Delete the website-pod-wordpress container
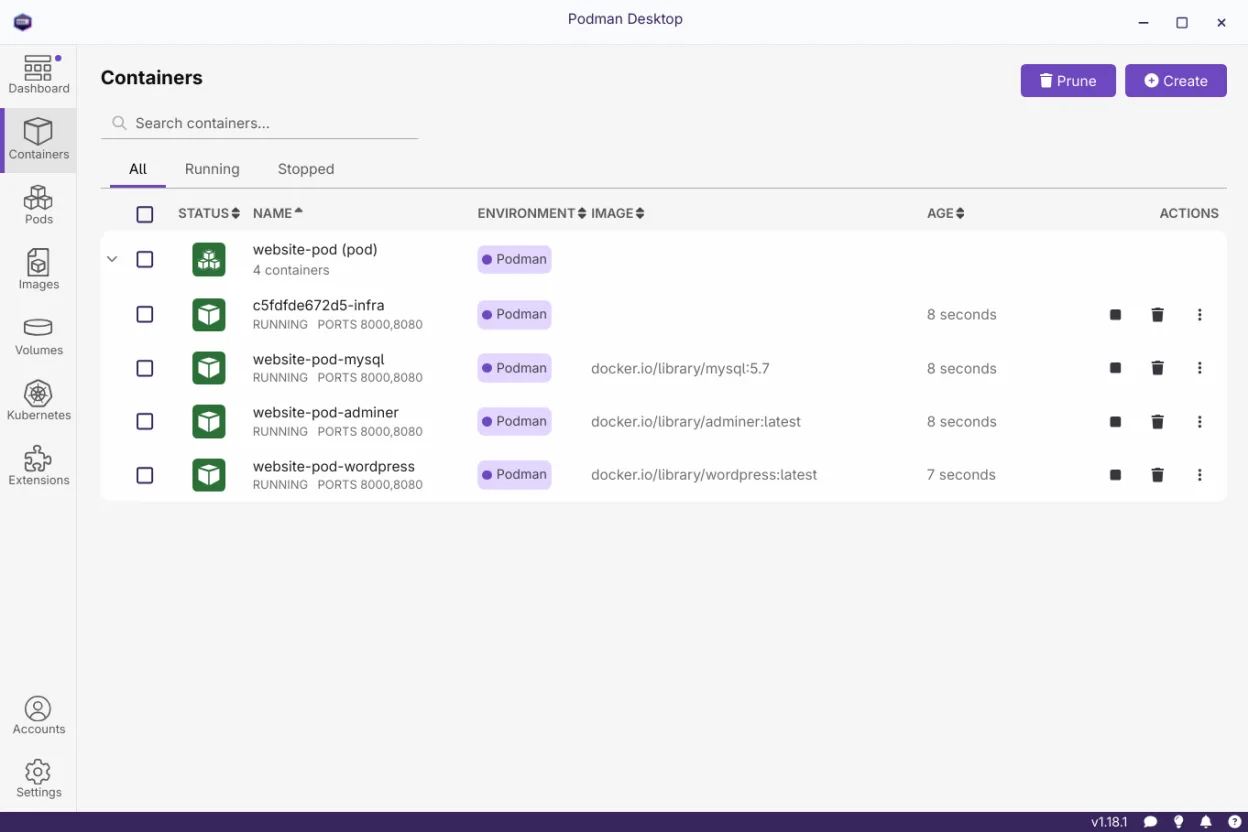This screenshot has width=1248, height=832. click(1157, 475)
